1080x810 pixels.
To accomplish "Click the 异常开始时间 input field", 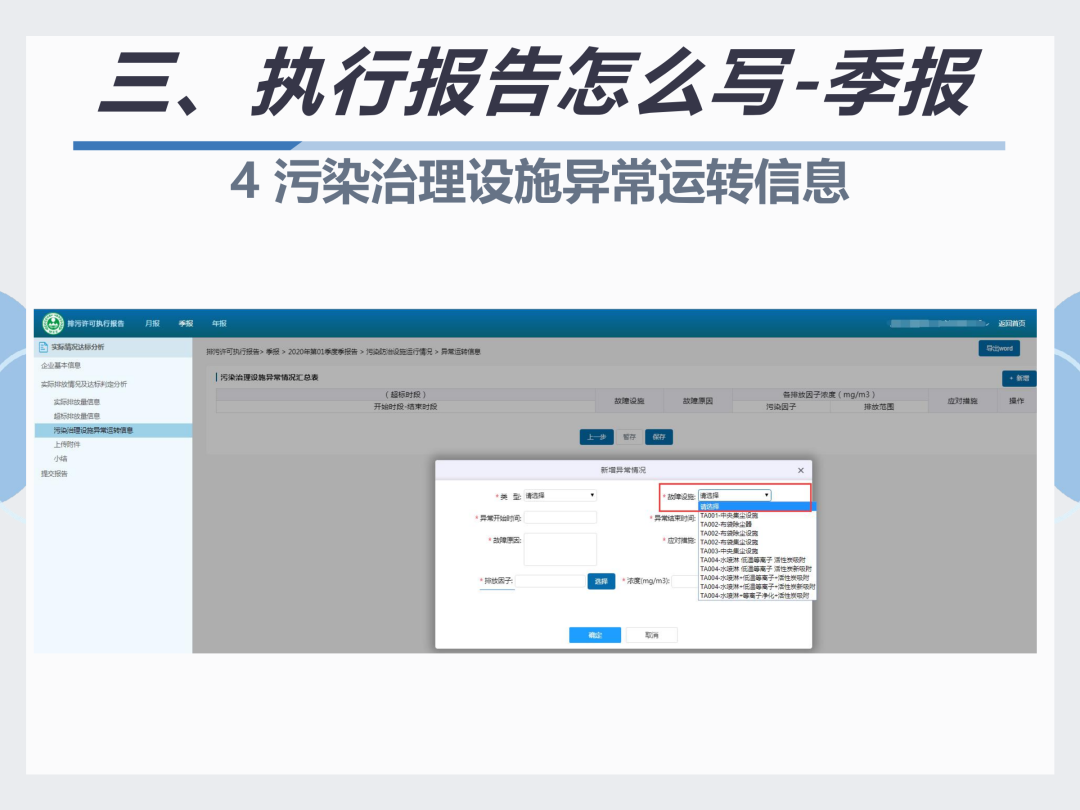I will (x=560, y=518).
